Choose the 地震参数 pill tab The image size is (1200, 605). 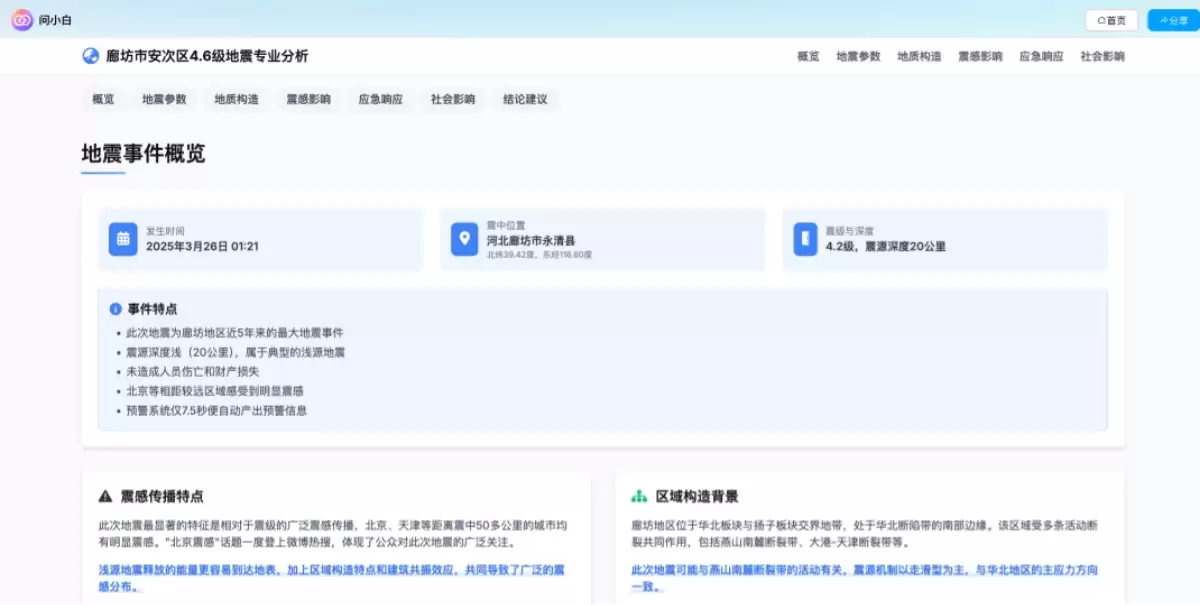pos(164,99)
